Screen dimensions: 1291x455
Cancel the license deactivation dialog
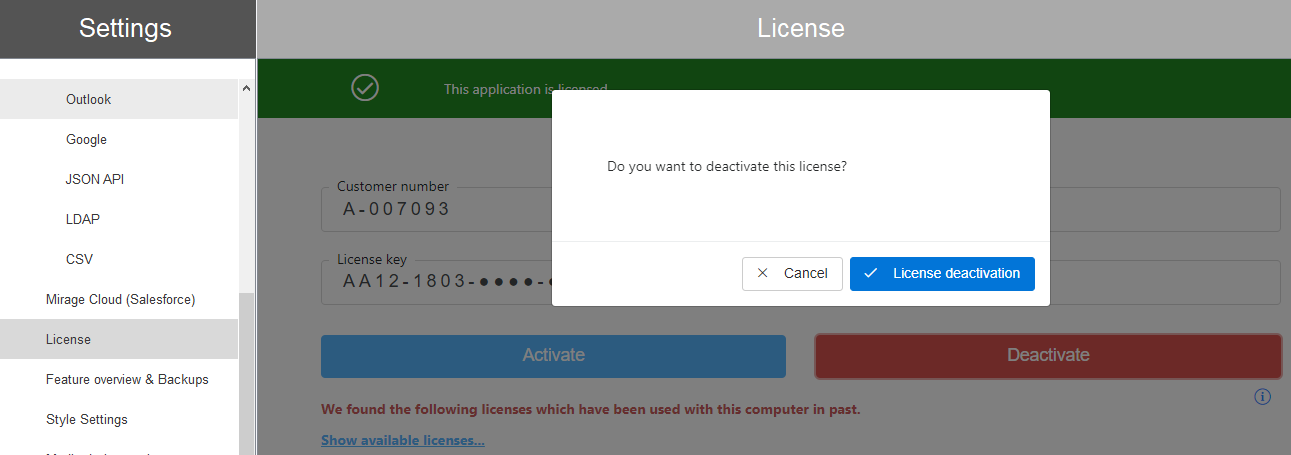point(792,274)
